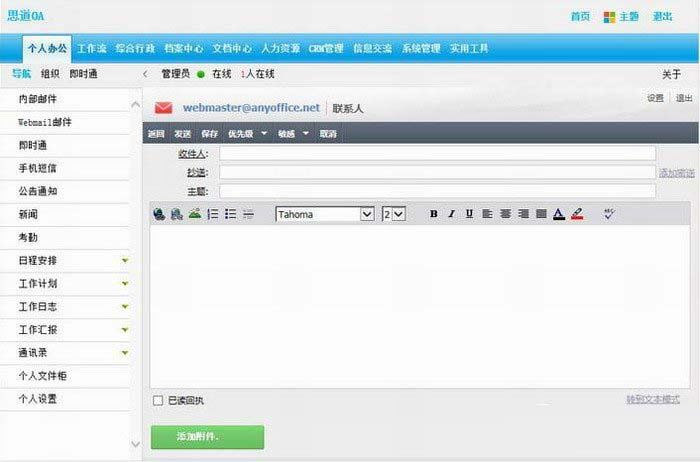
Task: Click the 抄送 CC input field
Action: pos(438,172)
